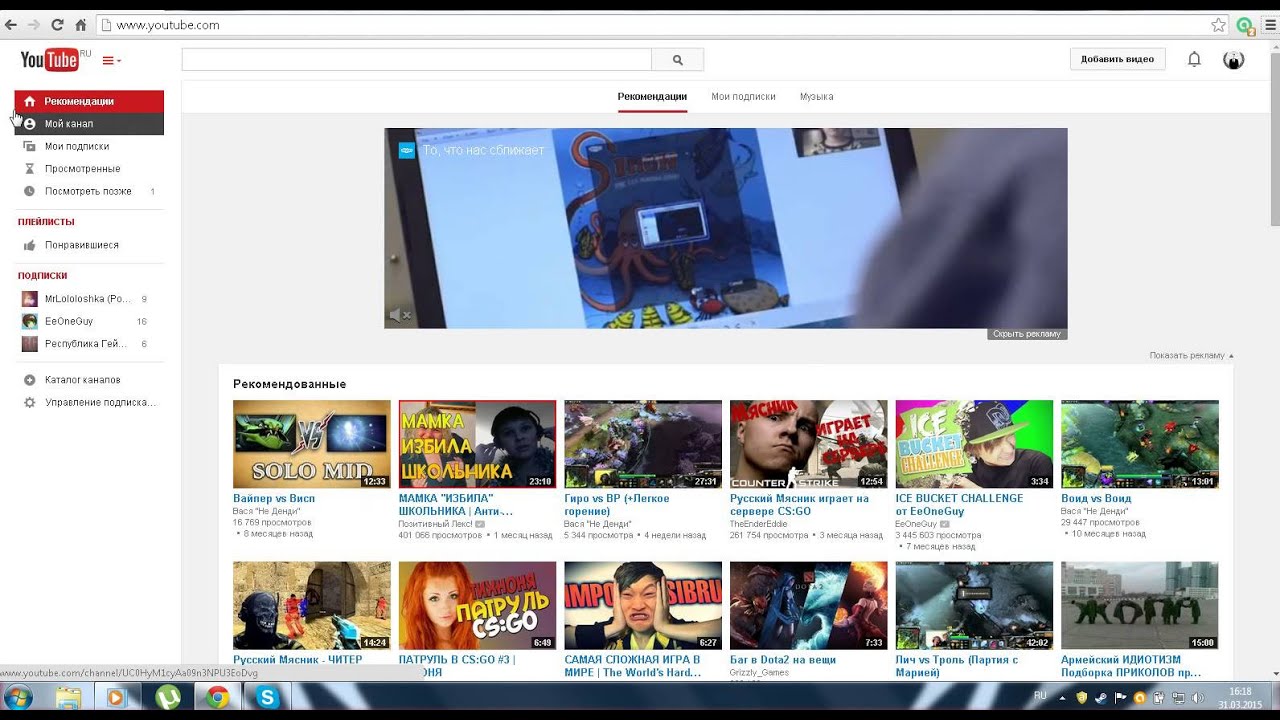1280x720 pixels.
Task: Switch to Музыка tab
Action: pos(816,97)
